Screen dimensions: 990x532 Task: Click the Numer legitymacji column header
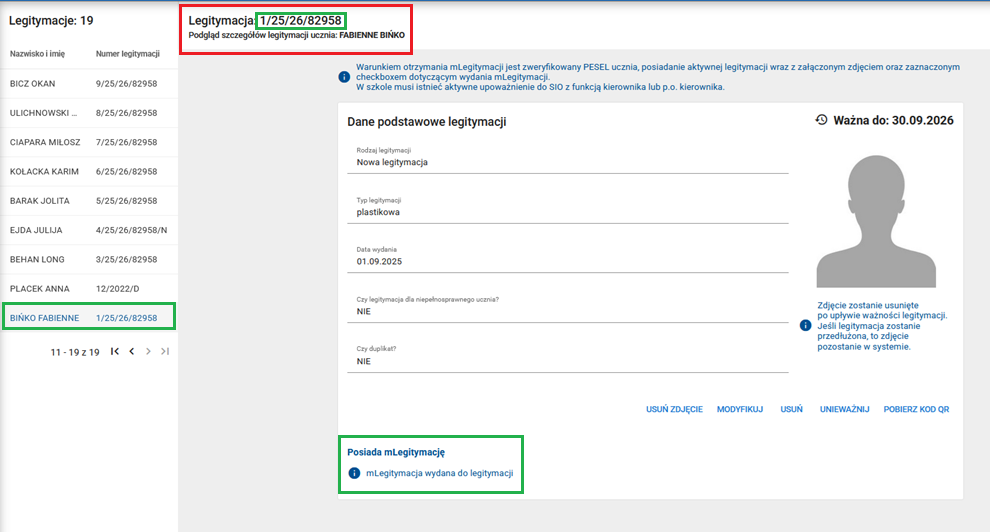tap(128, 53)
